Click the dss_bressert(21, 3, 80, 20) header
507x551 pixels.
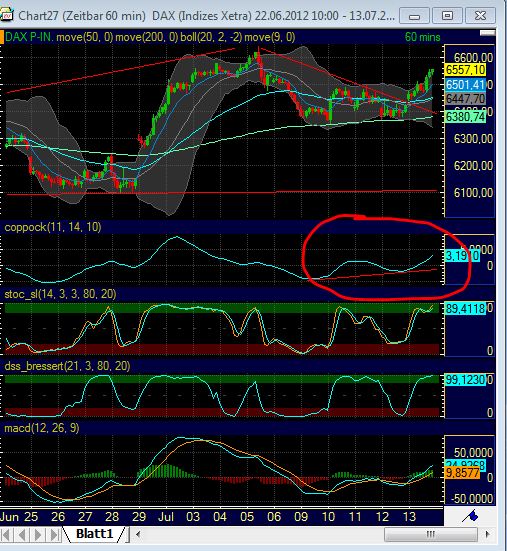click(67, 366)
